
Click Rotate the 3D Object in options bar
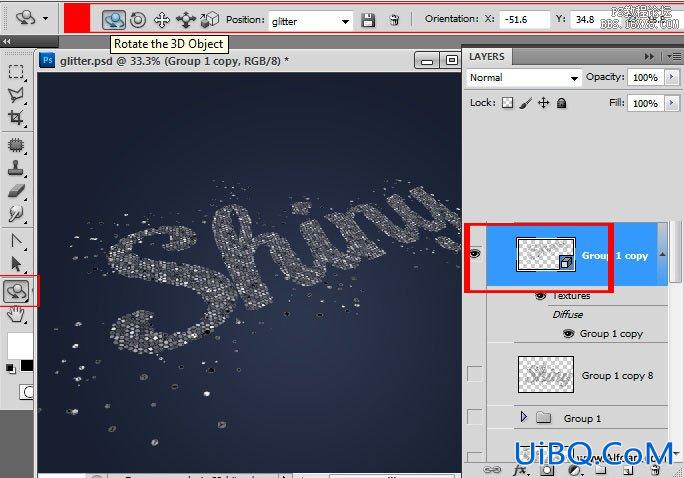(114, 20)
